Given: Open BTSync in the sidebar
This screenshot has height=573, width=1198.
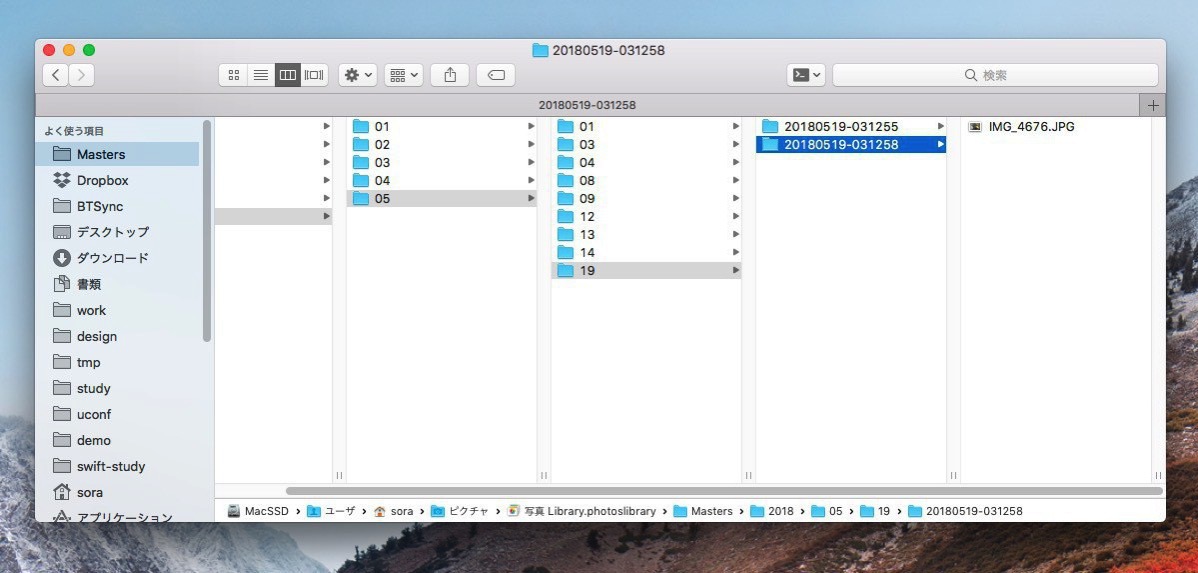Looking at the screenshot, I should tap(117, 206).
